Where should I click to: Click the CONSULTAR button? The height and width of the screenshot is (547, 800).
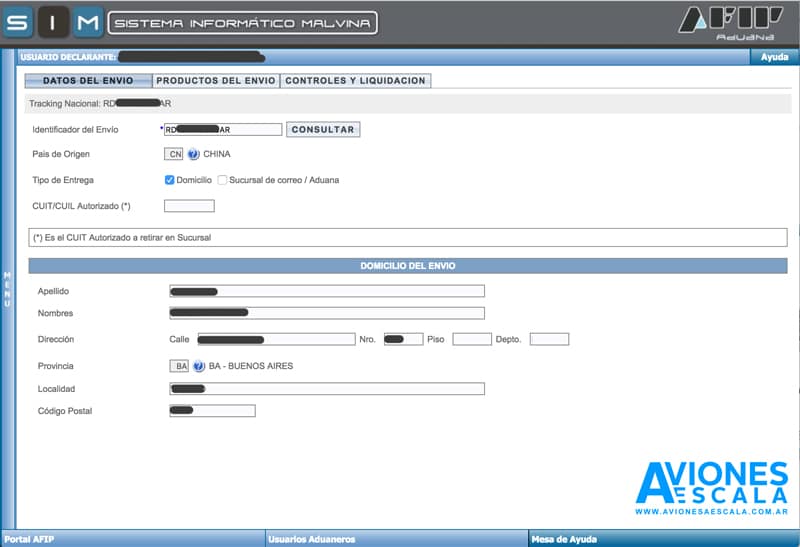tap(323, 130)
